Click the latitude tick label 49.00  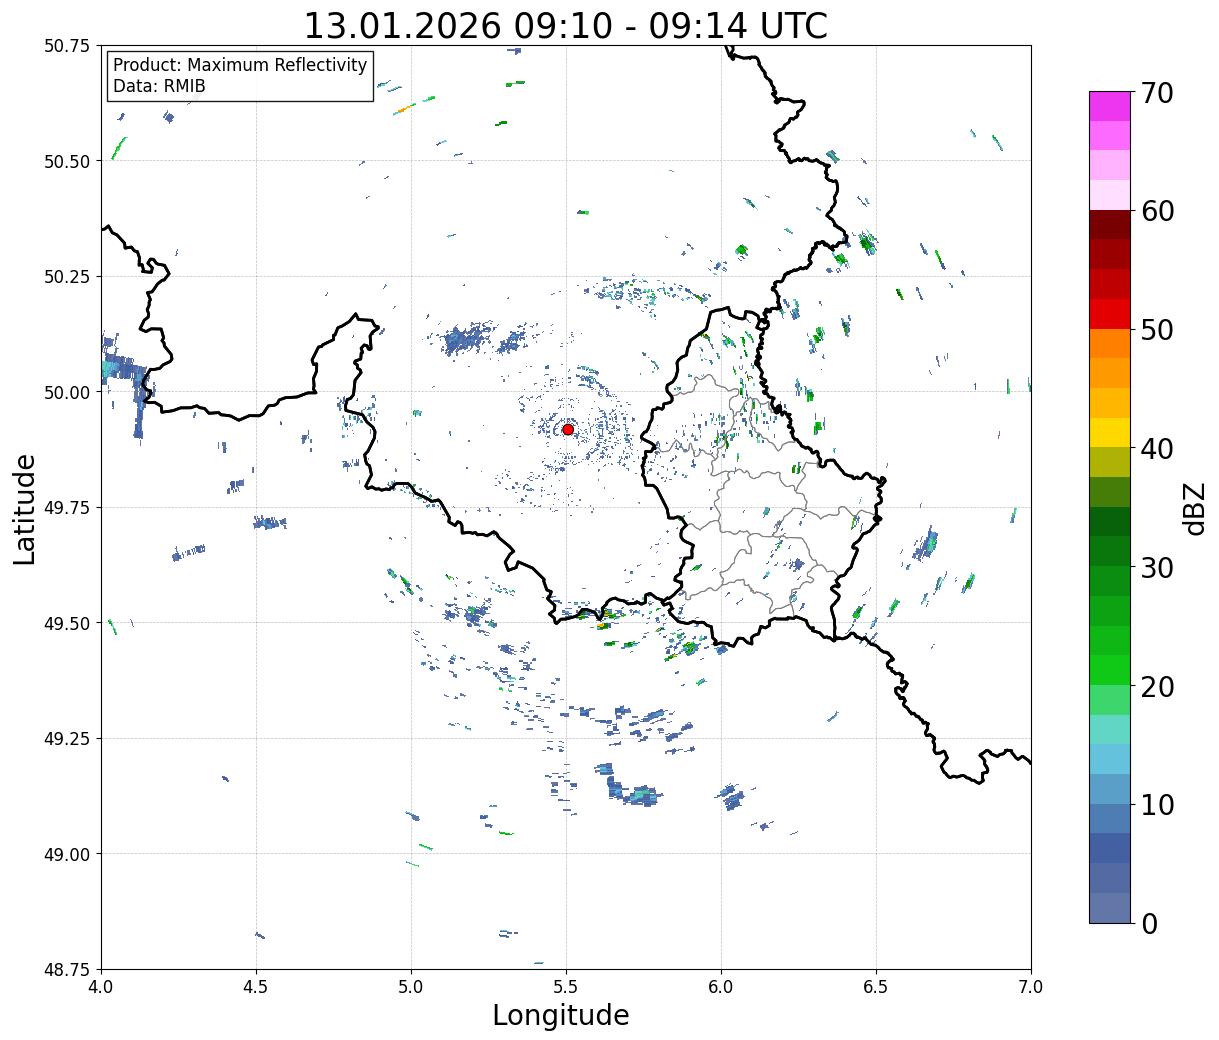pos(68,854)
